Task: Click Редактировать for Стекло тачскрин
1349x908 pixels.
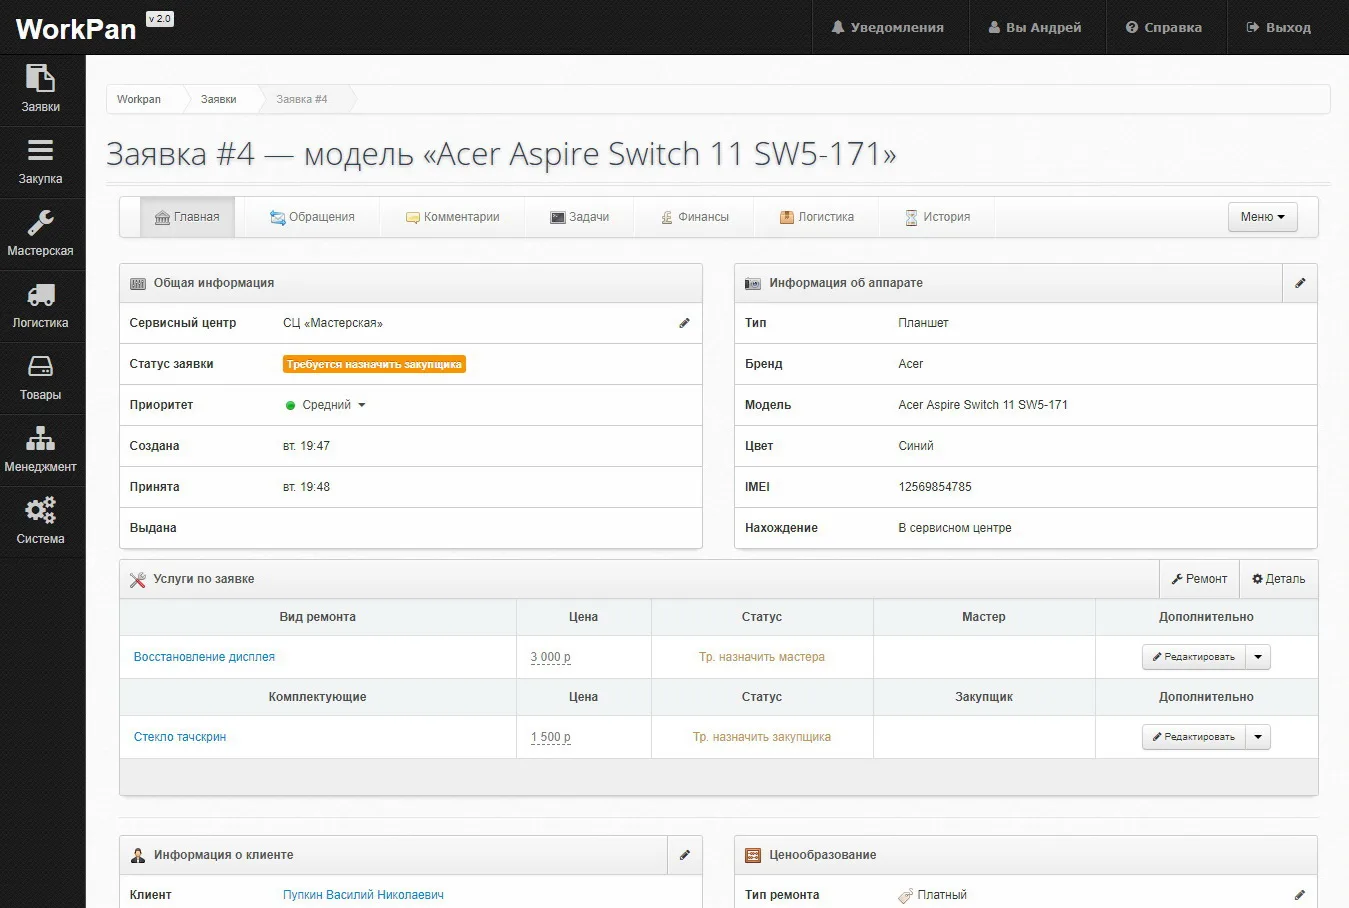Action: click(1194, 737)
